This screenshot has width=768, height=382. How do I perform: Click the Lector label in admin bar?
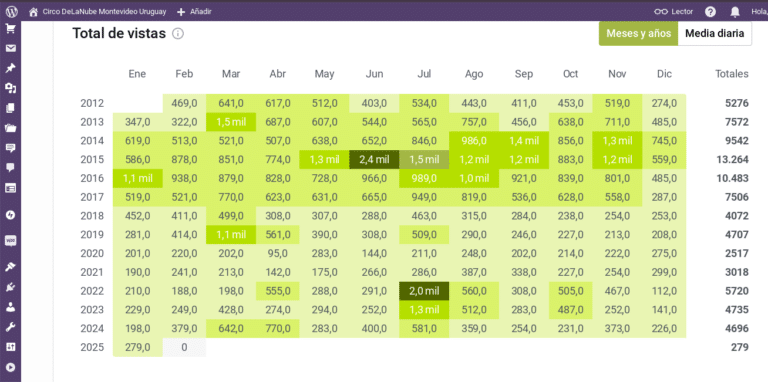click(682, 12)
